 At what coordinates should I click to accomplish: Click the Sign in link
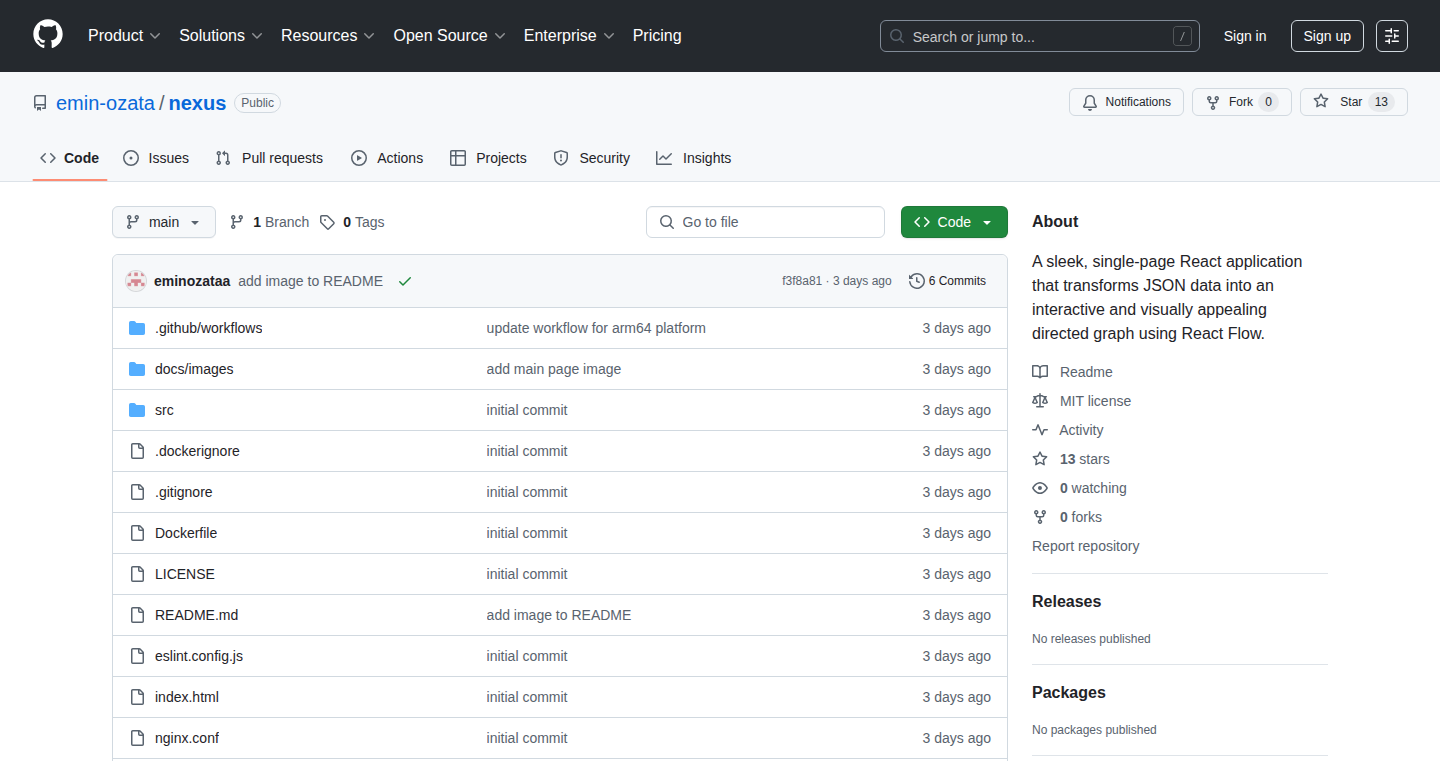tap(1245, 36)
